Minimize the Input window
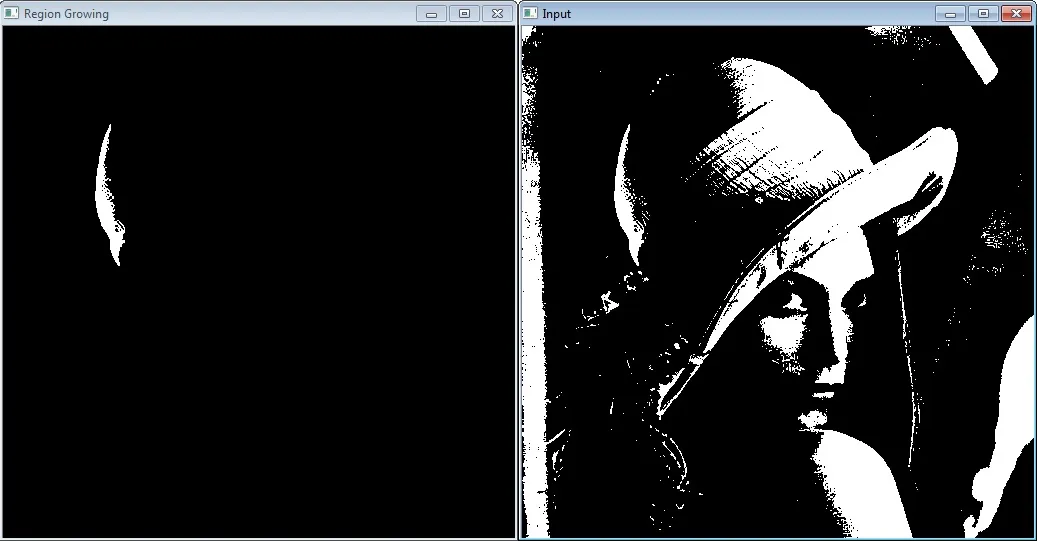This screenshot has height=541, width=1037. point(950,13)
